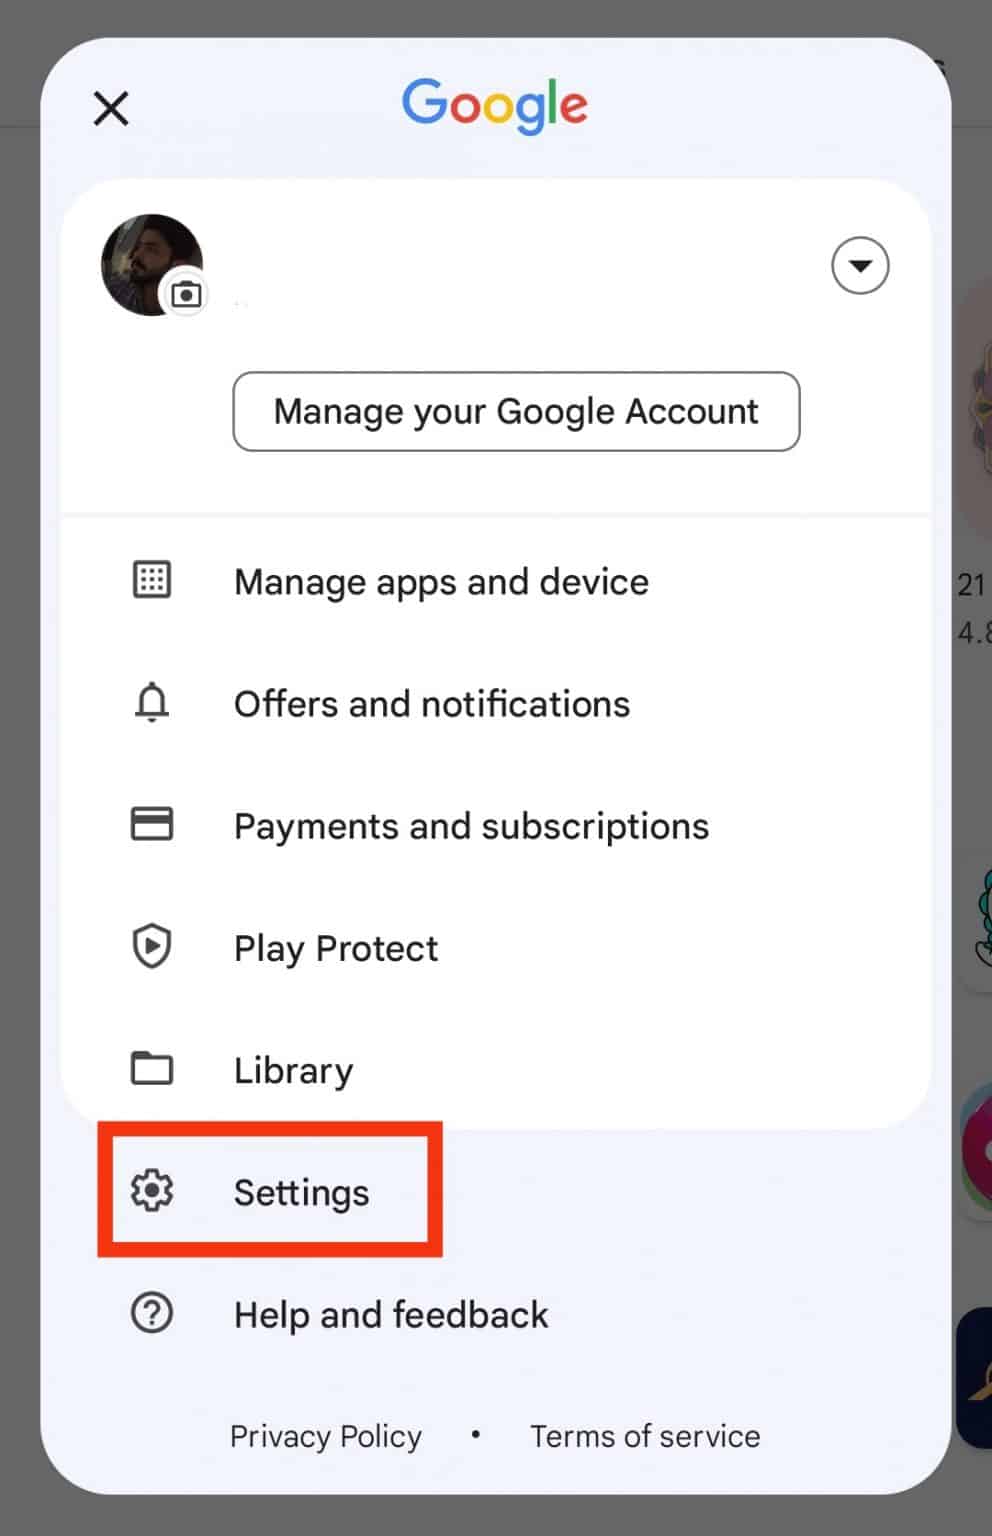The height and width of the screenshot is (1536, 992).
Task: Open the Manage apps and device entry
Action: tap(441, 581)
